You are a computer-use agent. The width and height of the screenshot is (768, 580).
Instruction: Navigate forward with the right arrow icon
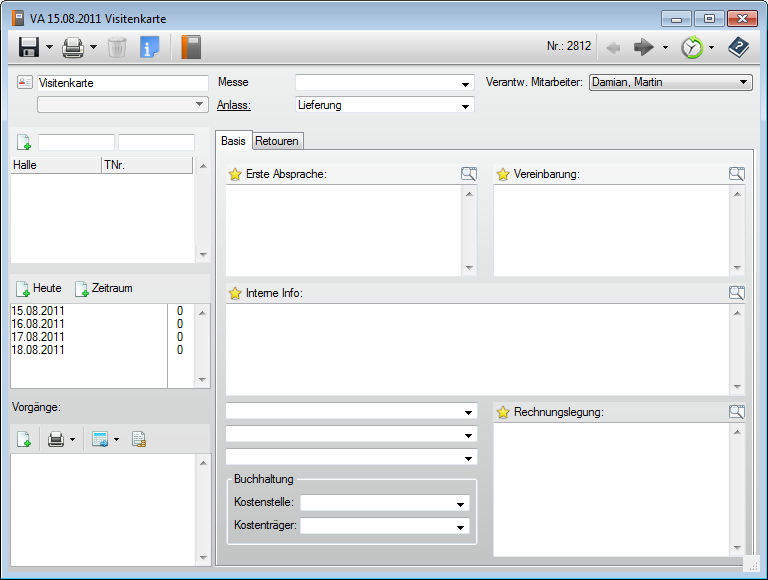point(644,47)
